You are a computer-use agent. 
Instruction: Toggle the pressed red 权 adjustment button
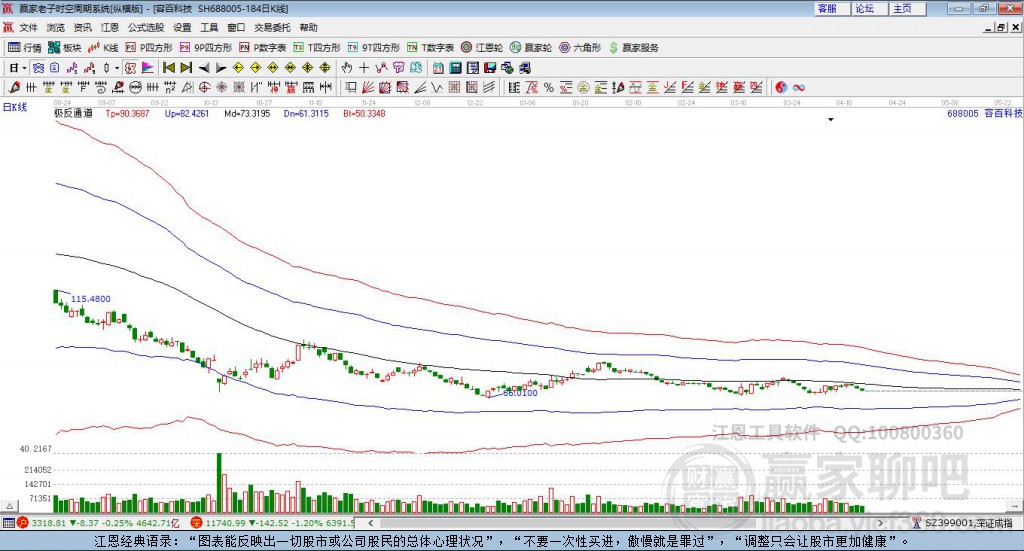pos(130,68)
